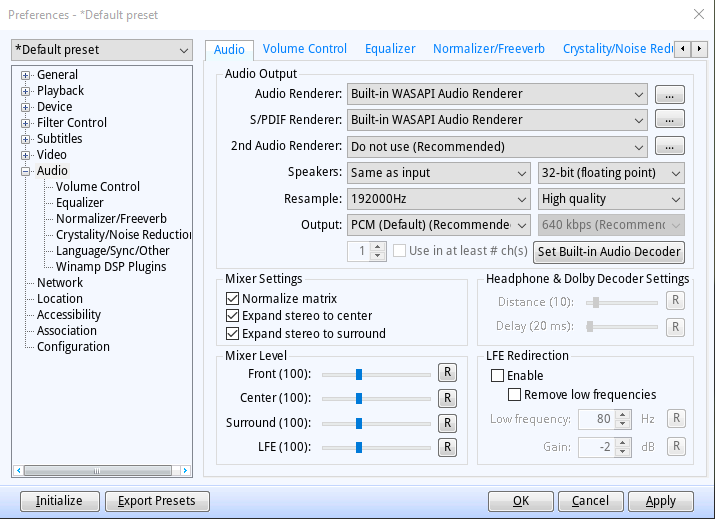Expand the Playback tree node
This screenshot has height=519, width=715.
(26, 91)
